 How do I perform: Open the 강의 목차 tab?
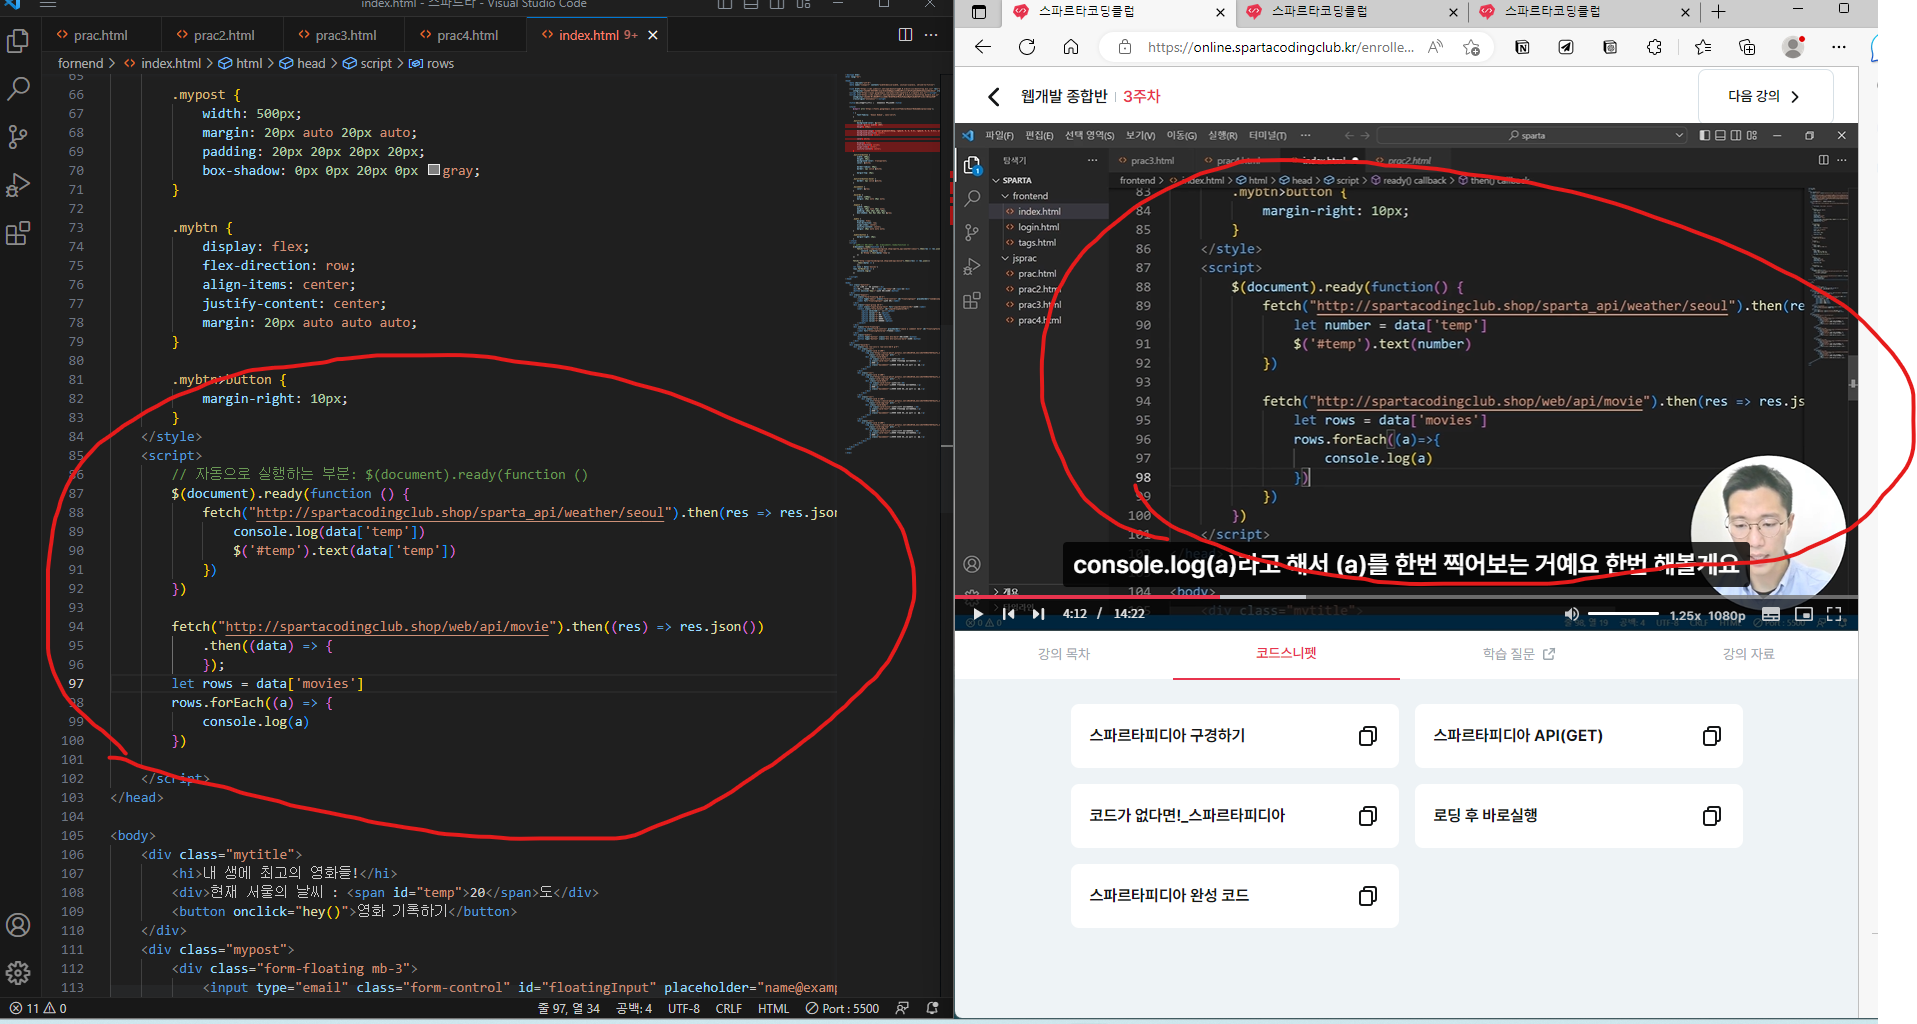coord(1064,654)
